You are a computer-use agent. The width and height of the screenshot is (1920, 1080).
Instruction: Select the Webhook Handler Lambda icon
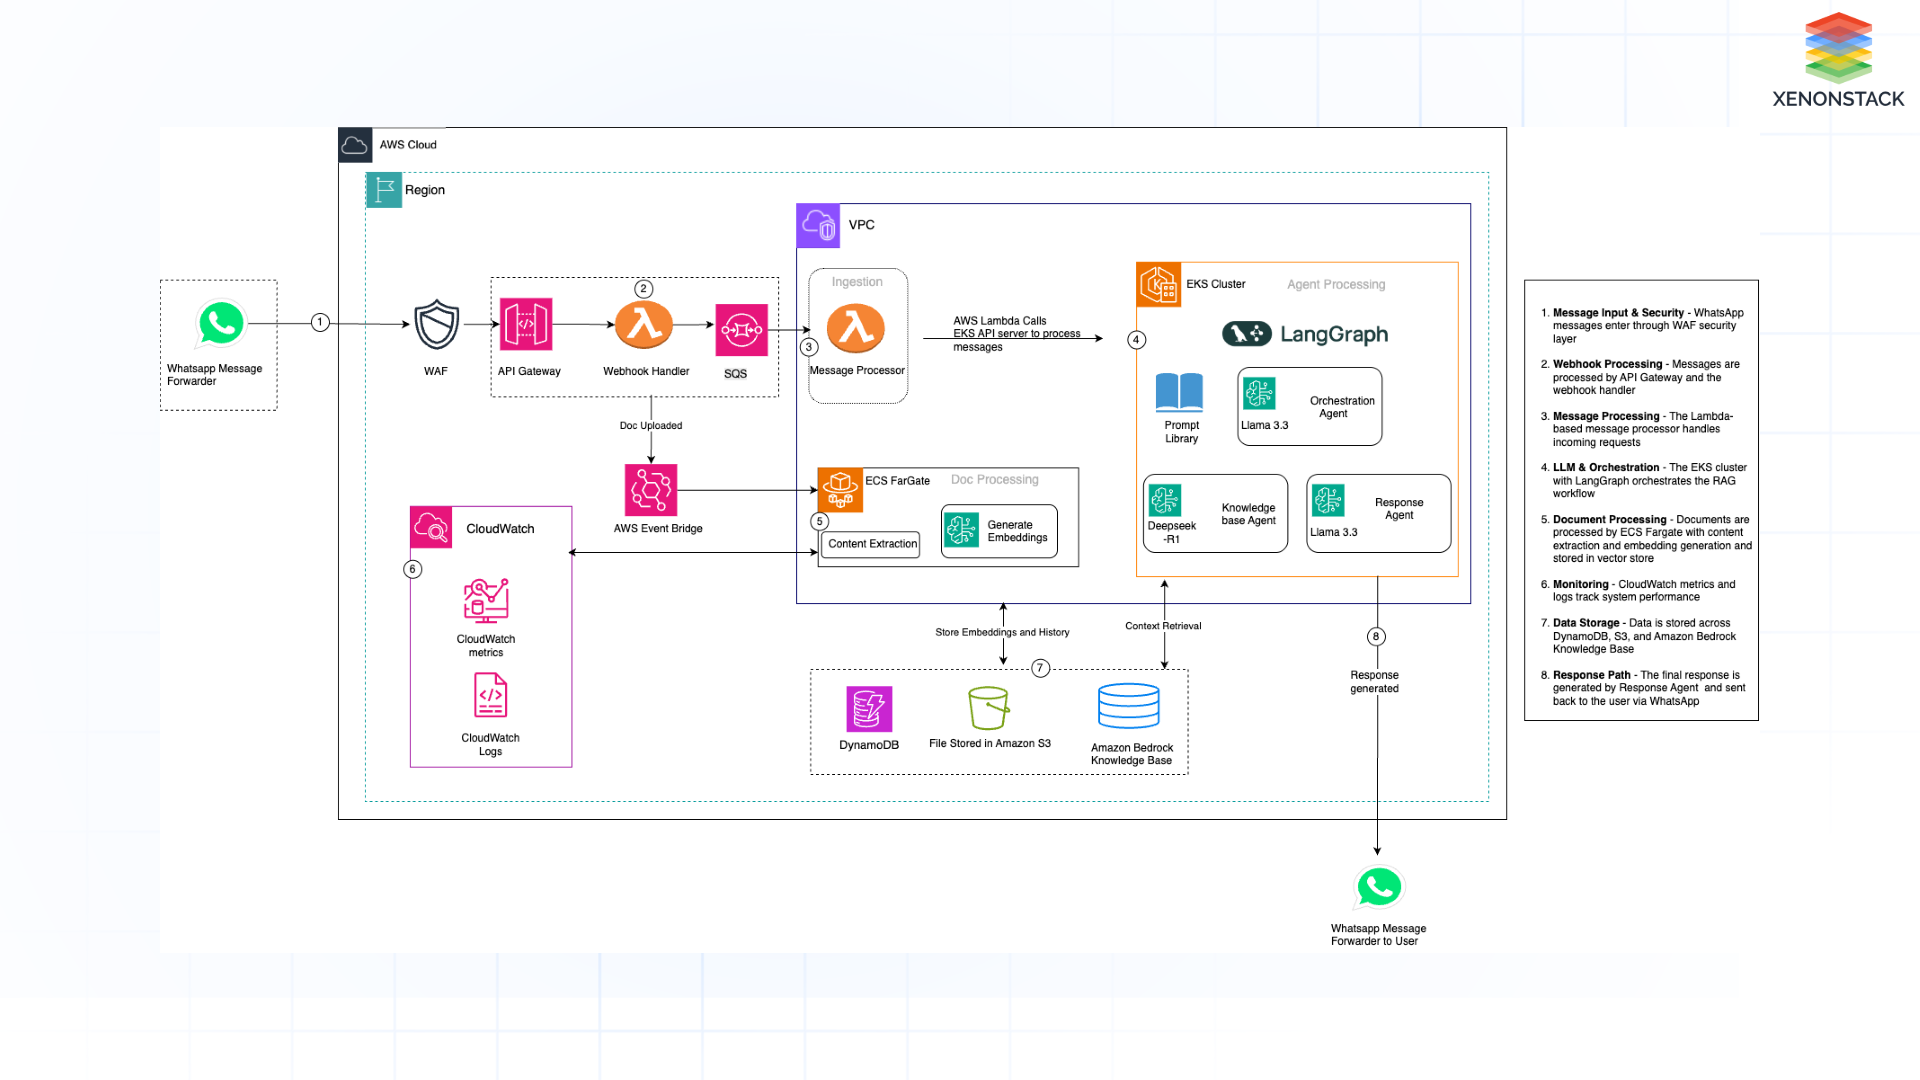click(x=646, y=325)
